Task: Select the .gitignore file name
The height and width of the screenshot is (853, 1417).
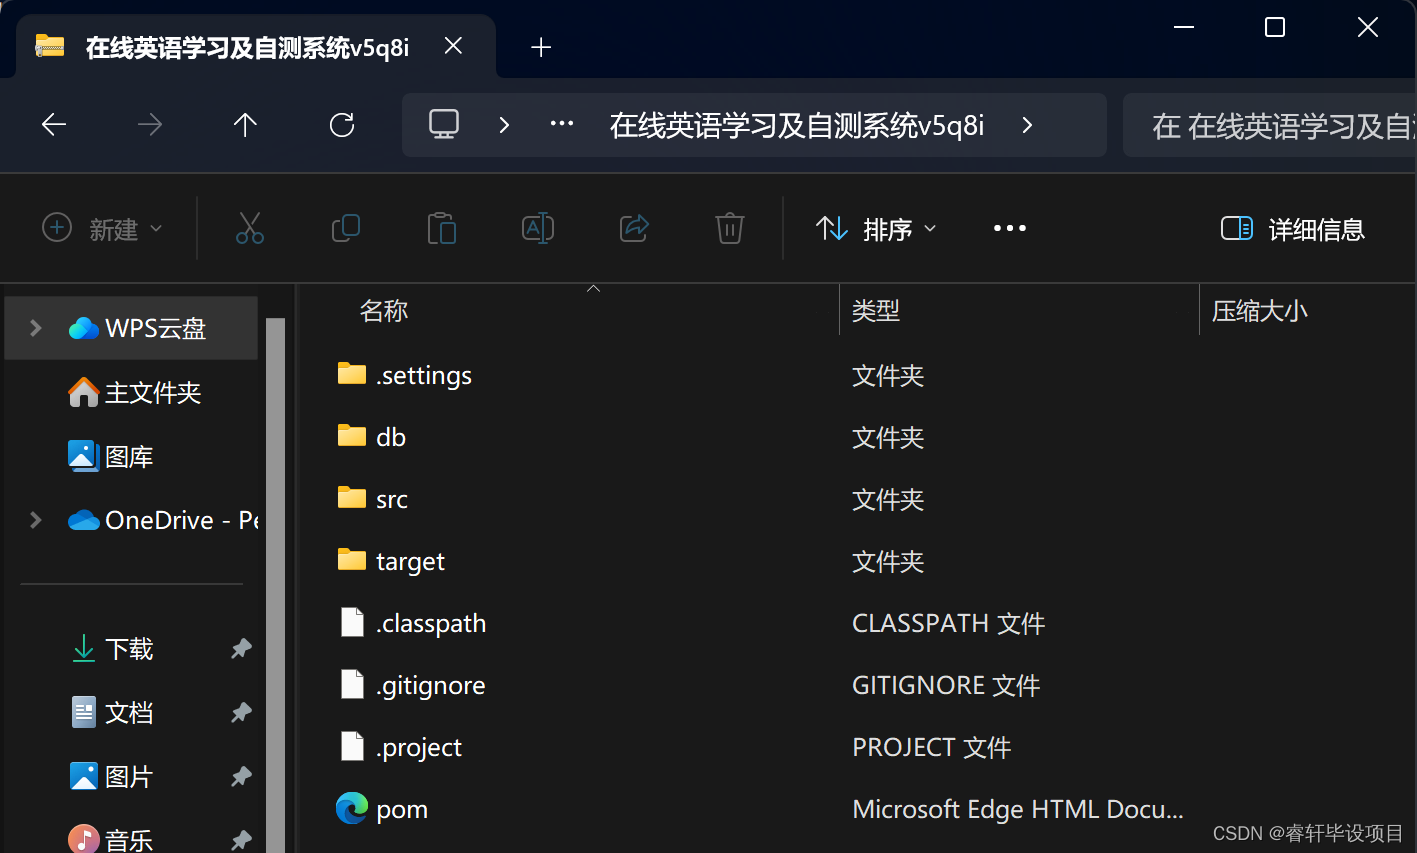Action: (431, 685)
